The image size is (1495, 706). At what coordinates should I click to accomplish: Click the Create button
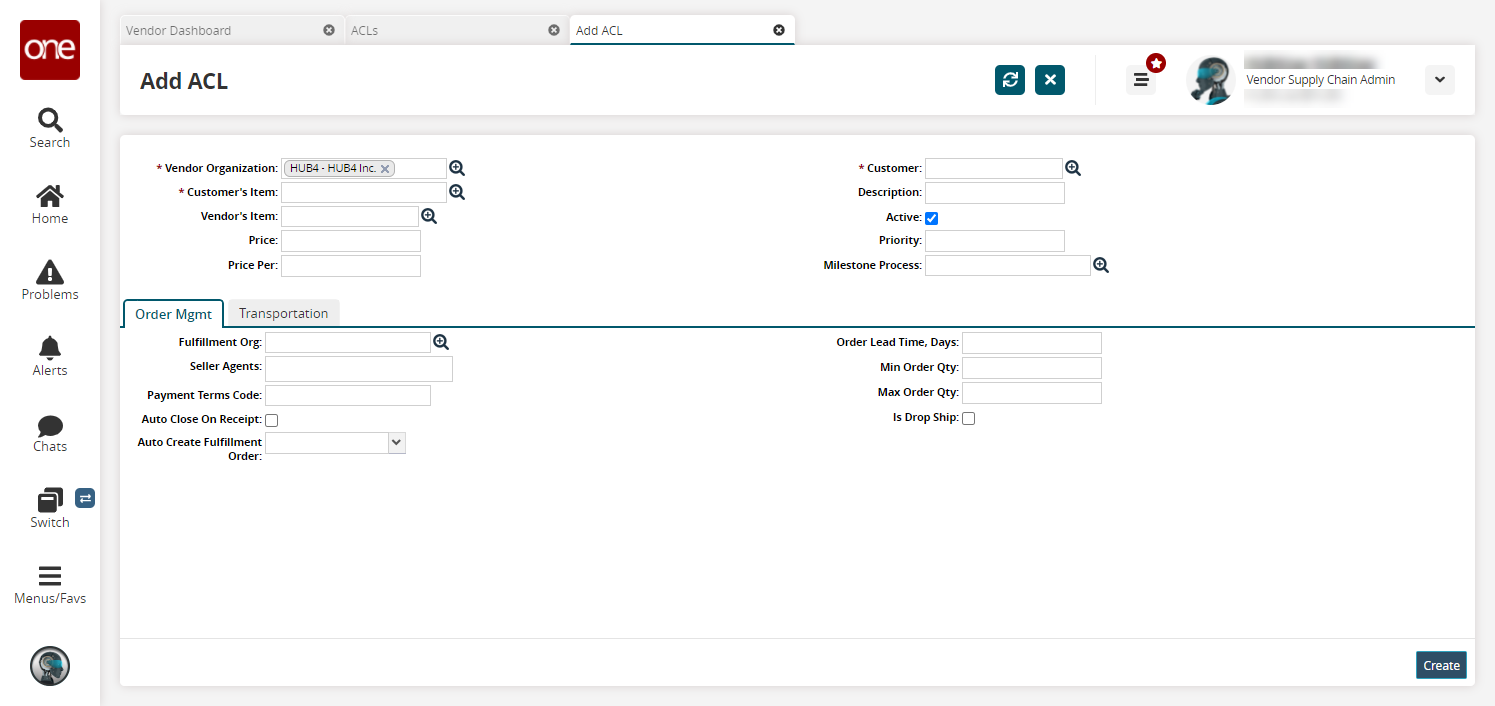point(1441,665)
